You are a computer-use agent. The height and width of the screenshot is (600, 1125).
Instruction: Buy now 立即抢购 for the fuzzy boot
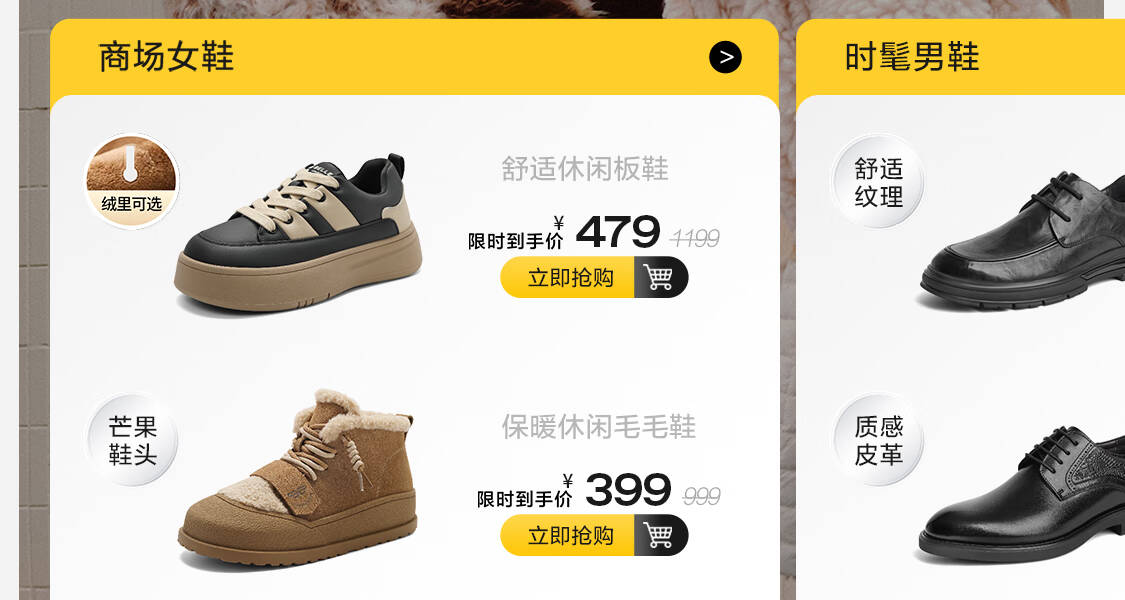point(570,535)
